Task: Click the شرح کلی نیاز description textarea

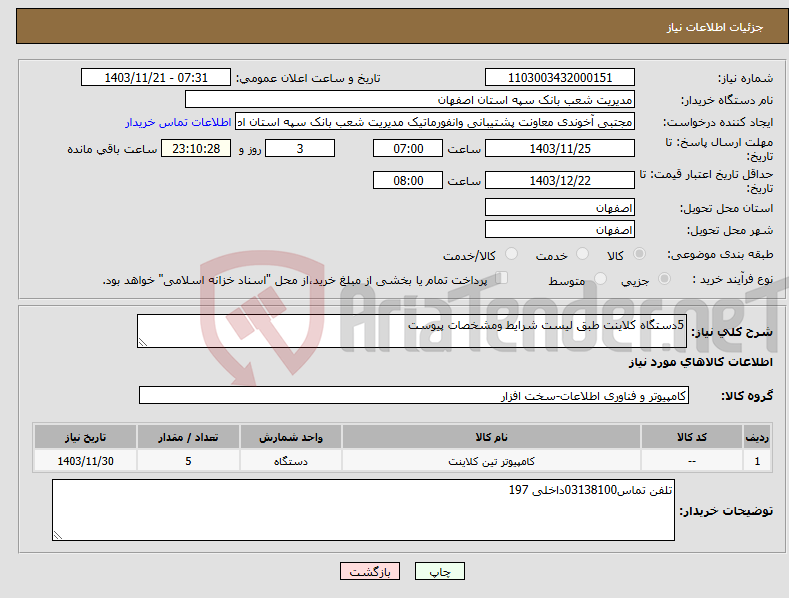Action: 412,331
